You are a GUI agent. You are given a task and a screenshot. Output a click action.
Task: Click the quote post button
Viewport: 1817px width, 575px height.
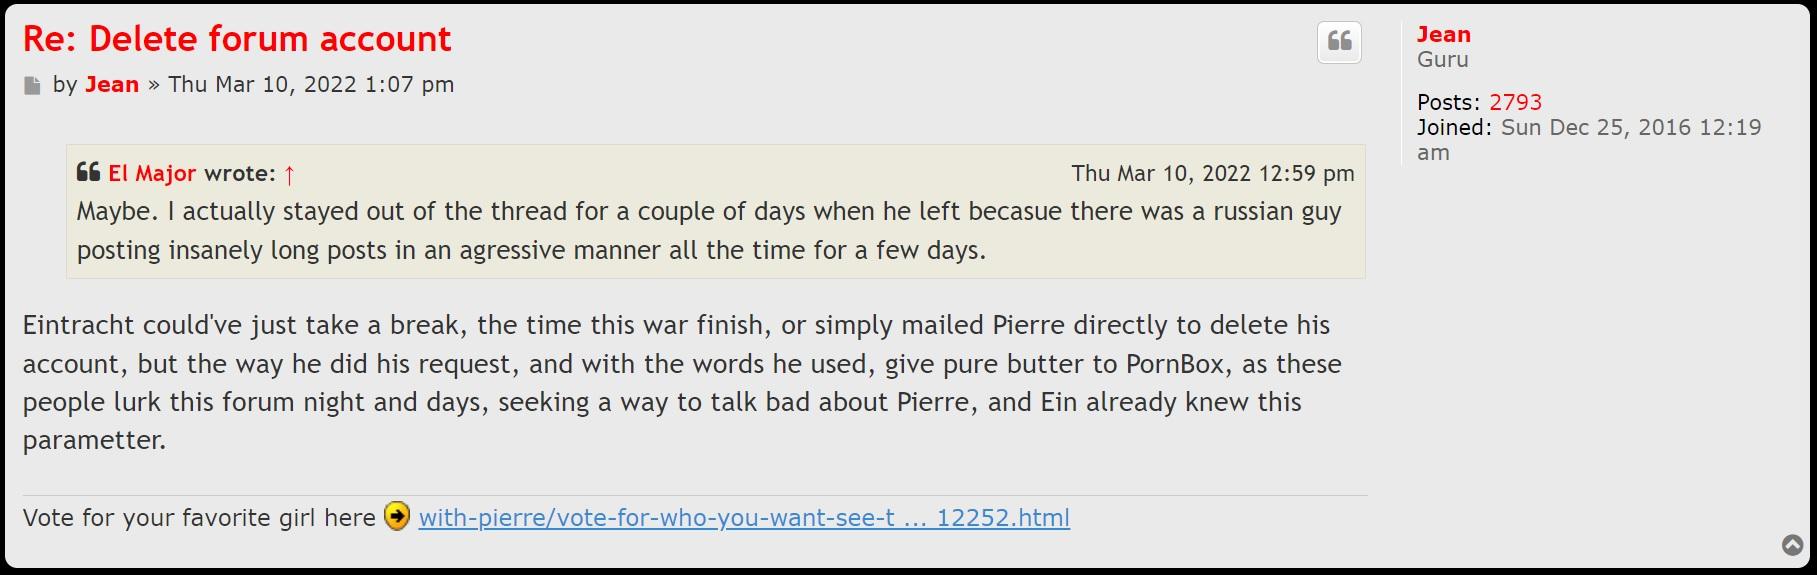pos(1339,42)
